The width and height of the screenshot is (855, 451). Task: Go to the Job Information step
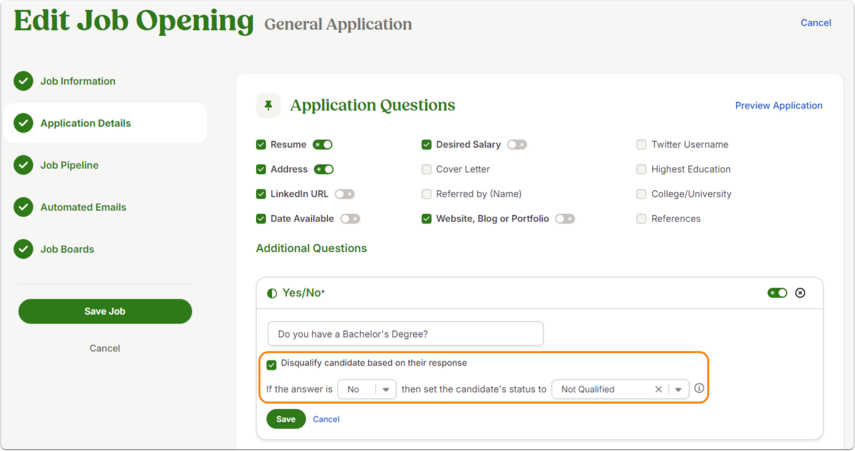tap(77, 81)
